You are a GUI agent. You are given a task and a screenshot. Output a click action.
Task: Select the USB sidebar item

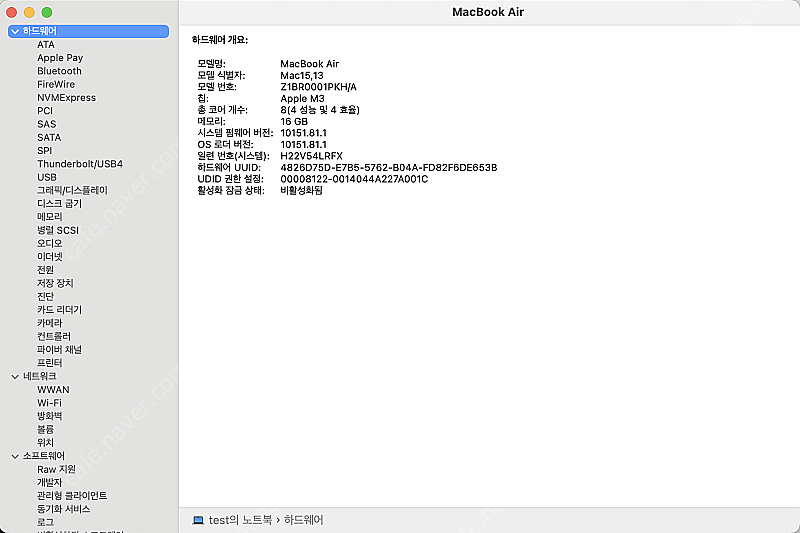[47, 177]
